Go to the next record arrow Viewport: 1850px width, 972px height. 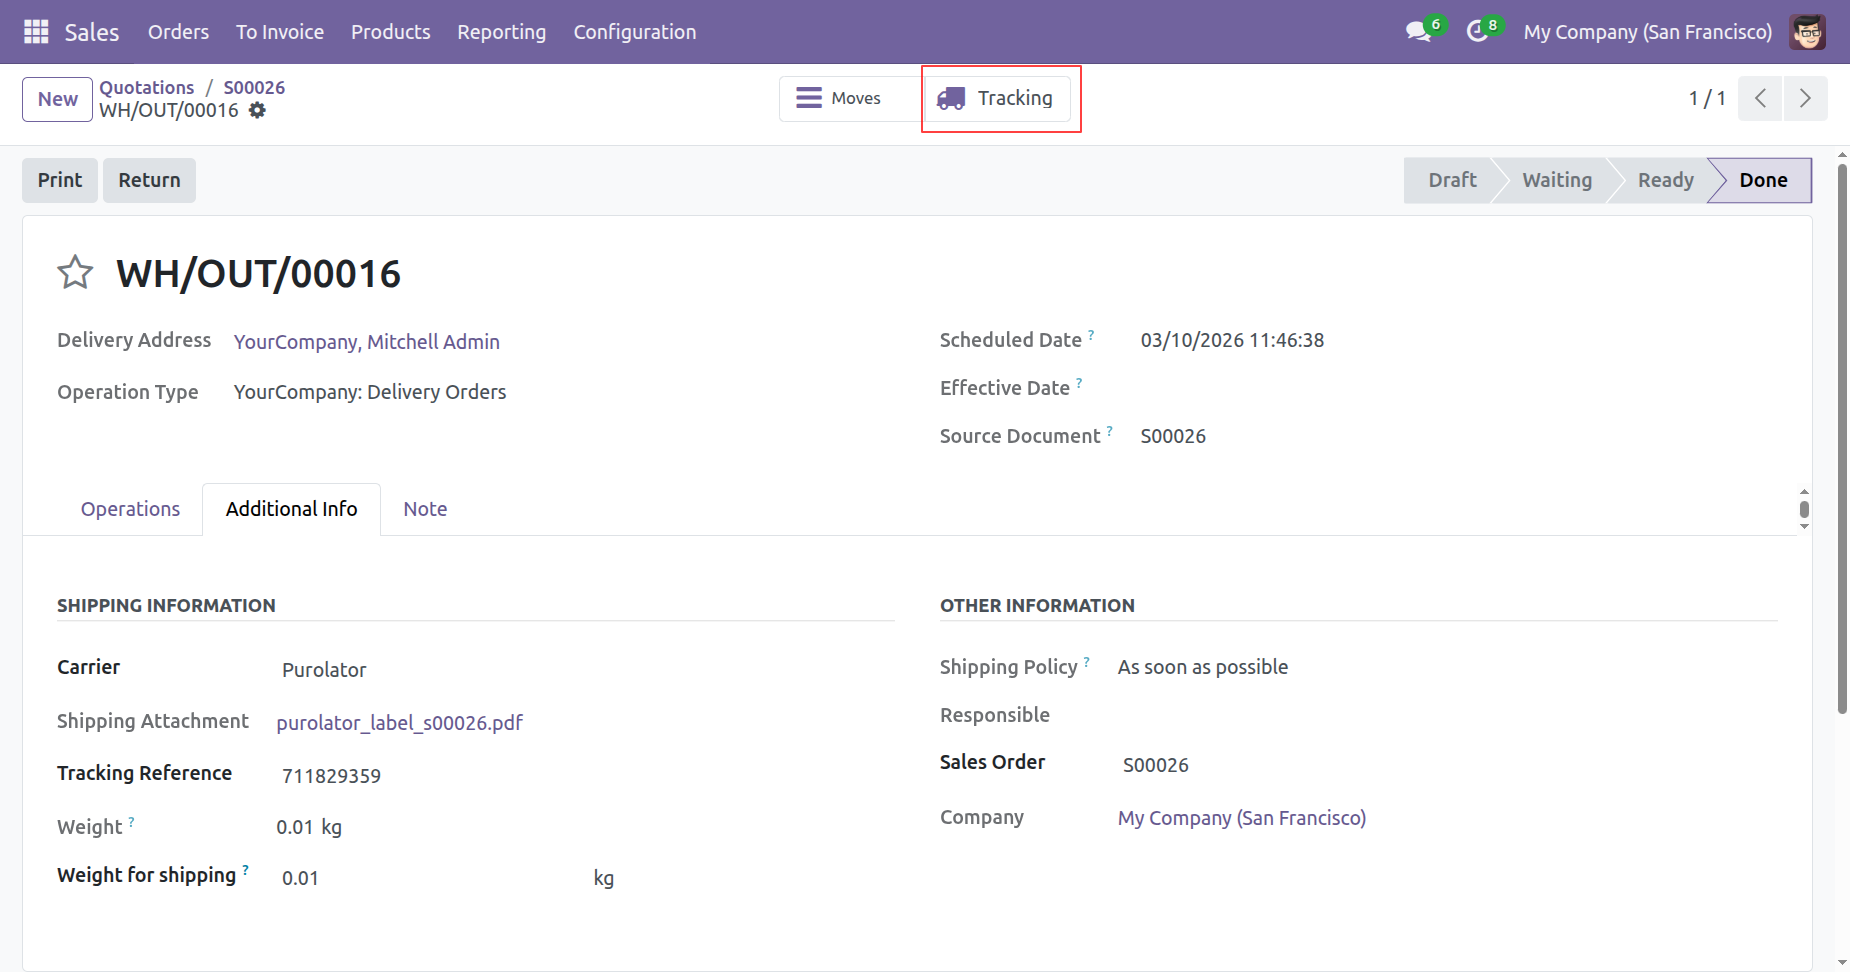pos(1805,98)
